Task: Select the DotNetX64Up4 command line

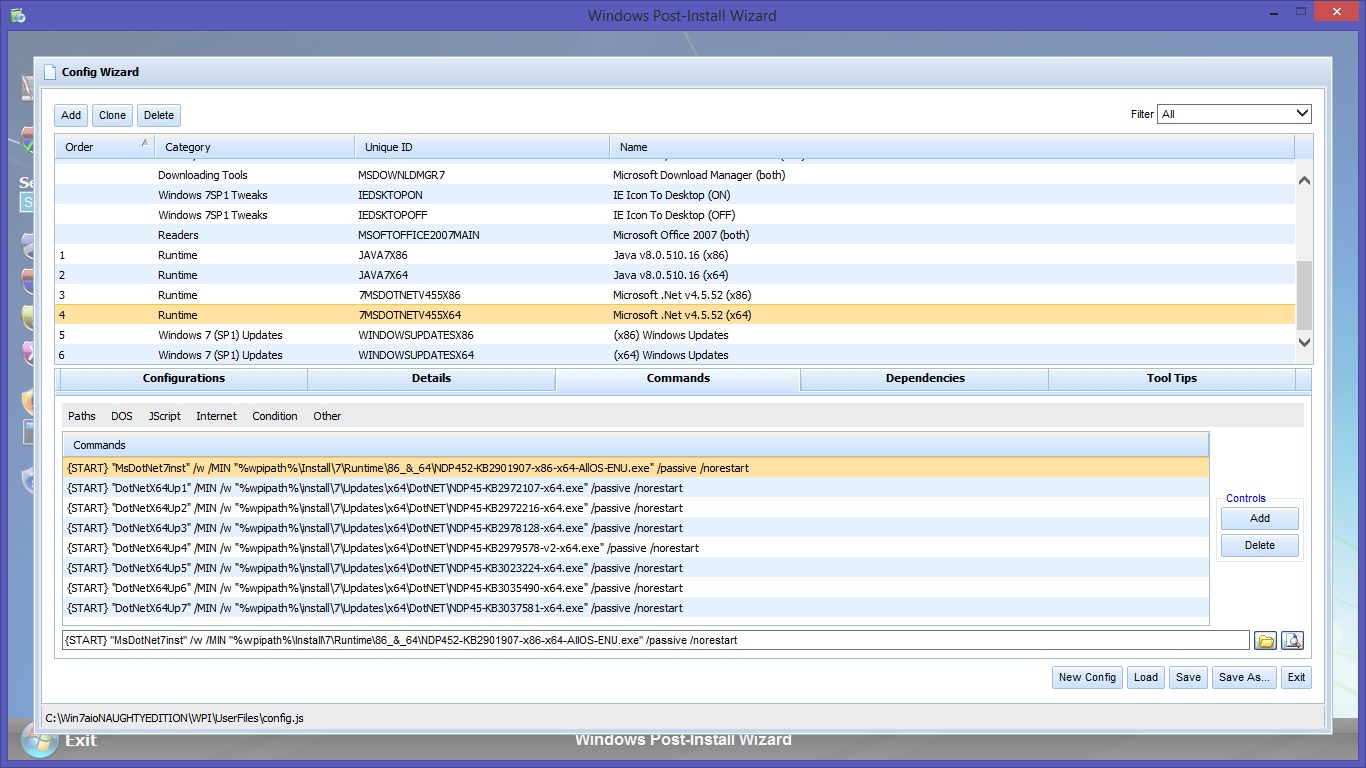Action: click(x=636, y=548)
